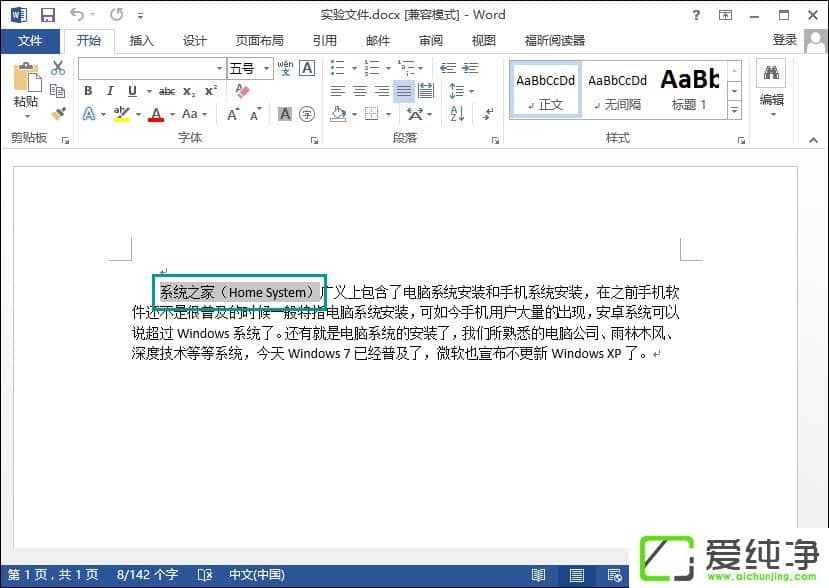Click the Justify alignment icon

coord(403,91)
